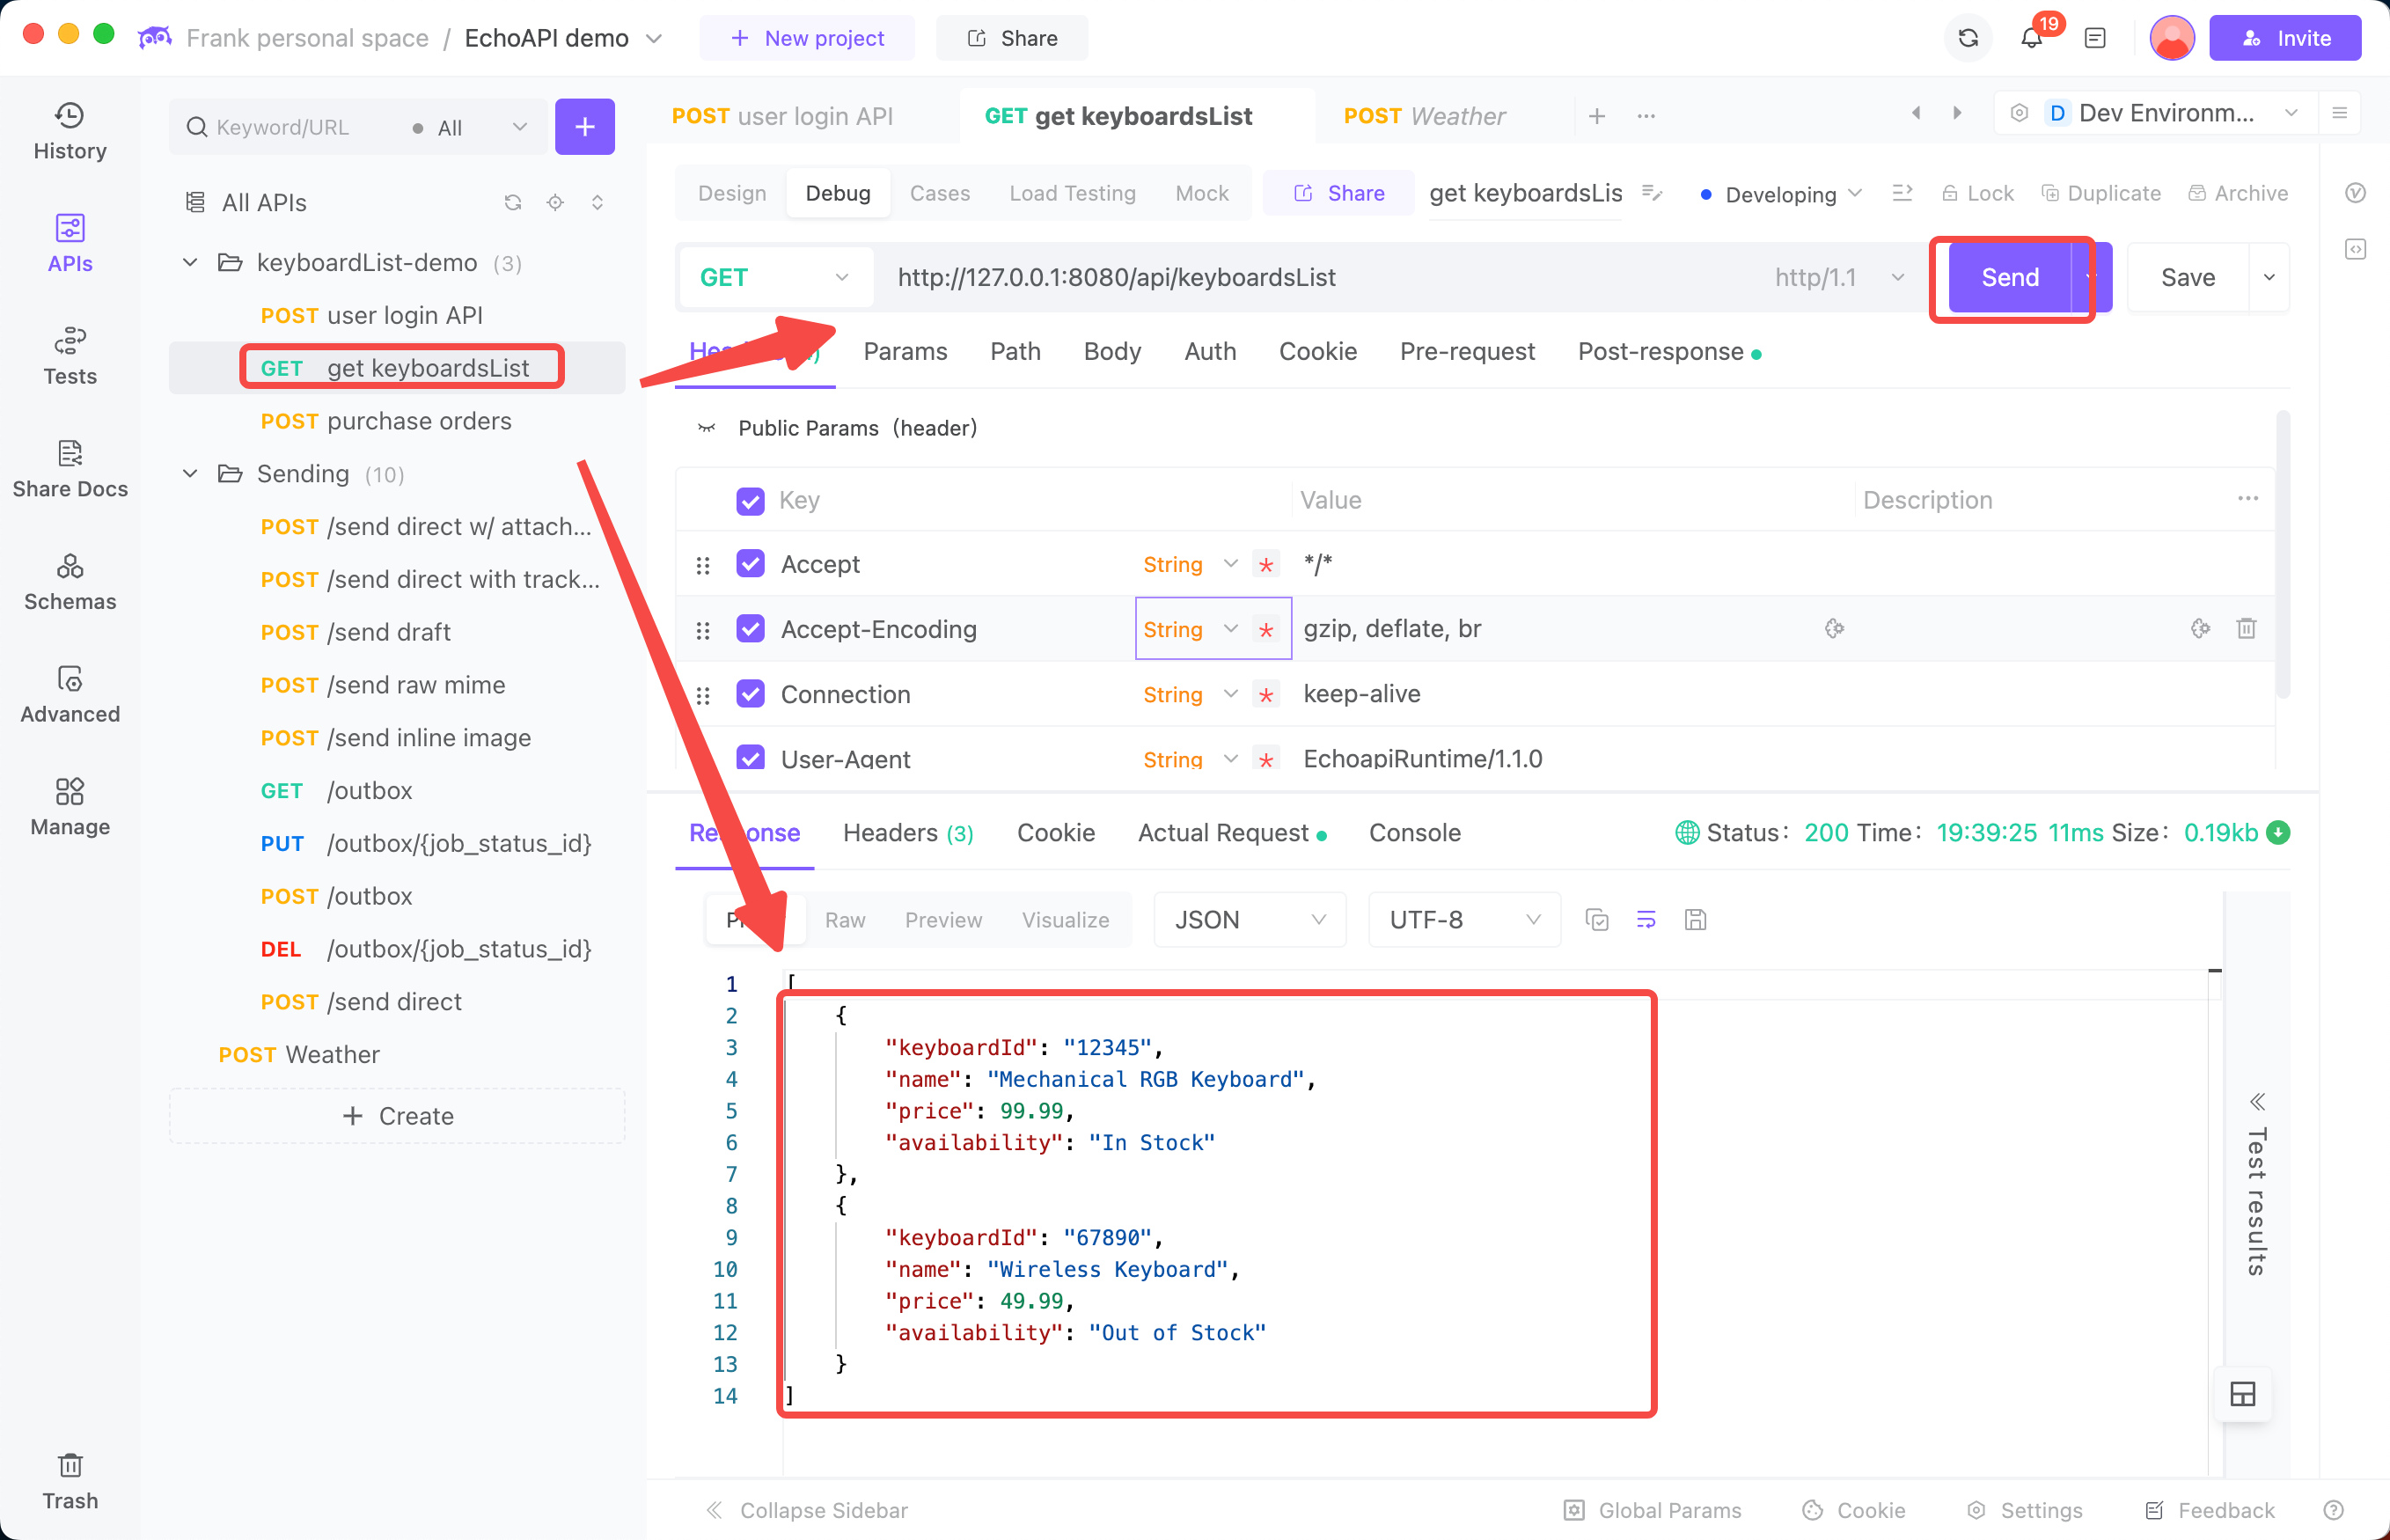Screen dimensions: 2390x1540
Task: Open the History panel
Action: 70,130
